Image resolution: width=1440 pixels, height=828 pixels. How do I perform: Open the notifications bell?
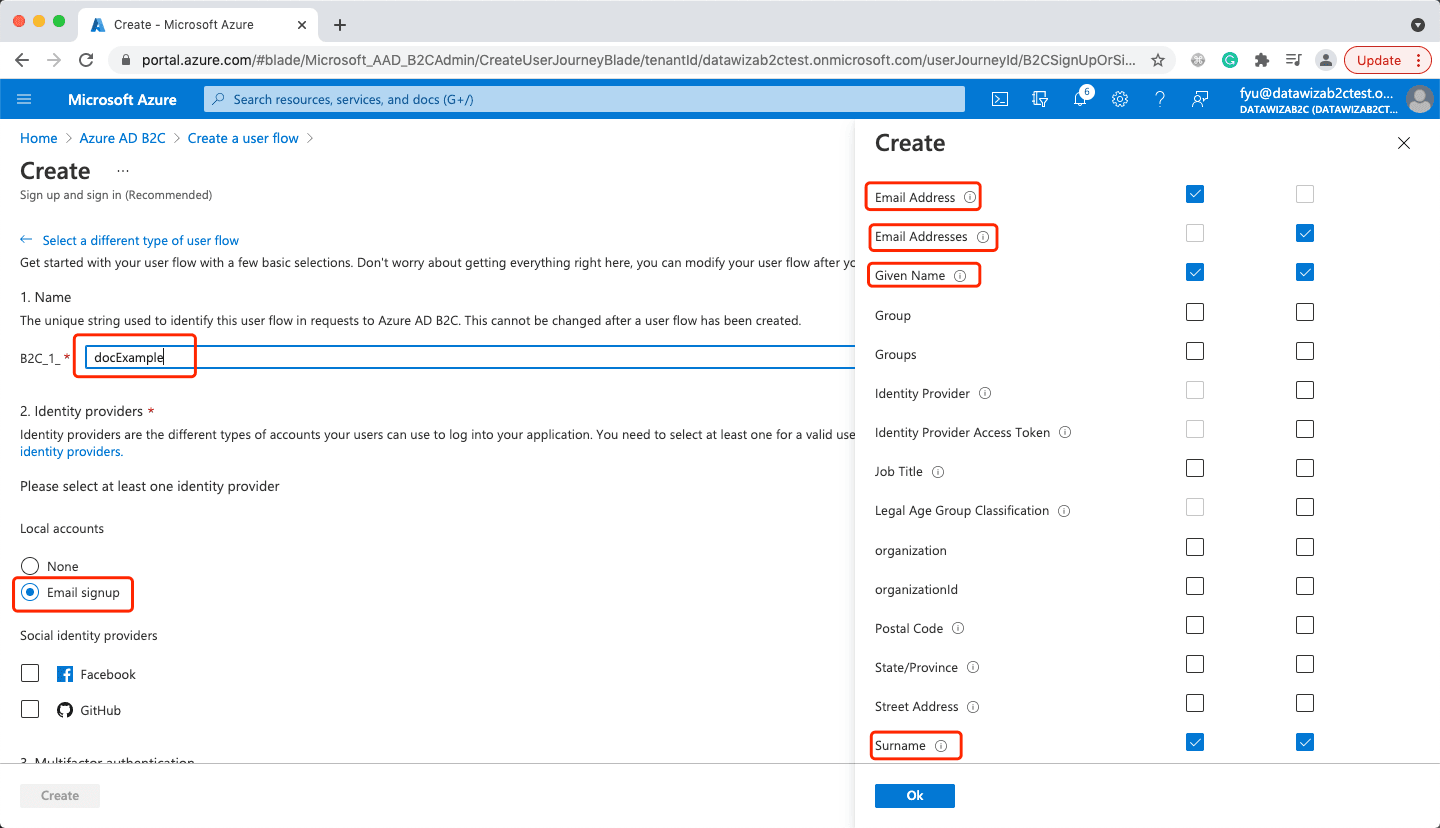(1080, 99)
